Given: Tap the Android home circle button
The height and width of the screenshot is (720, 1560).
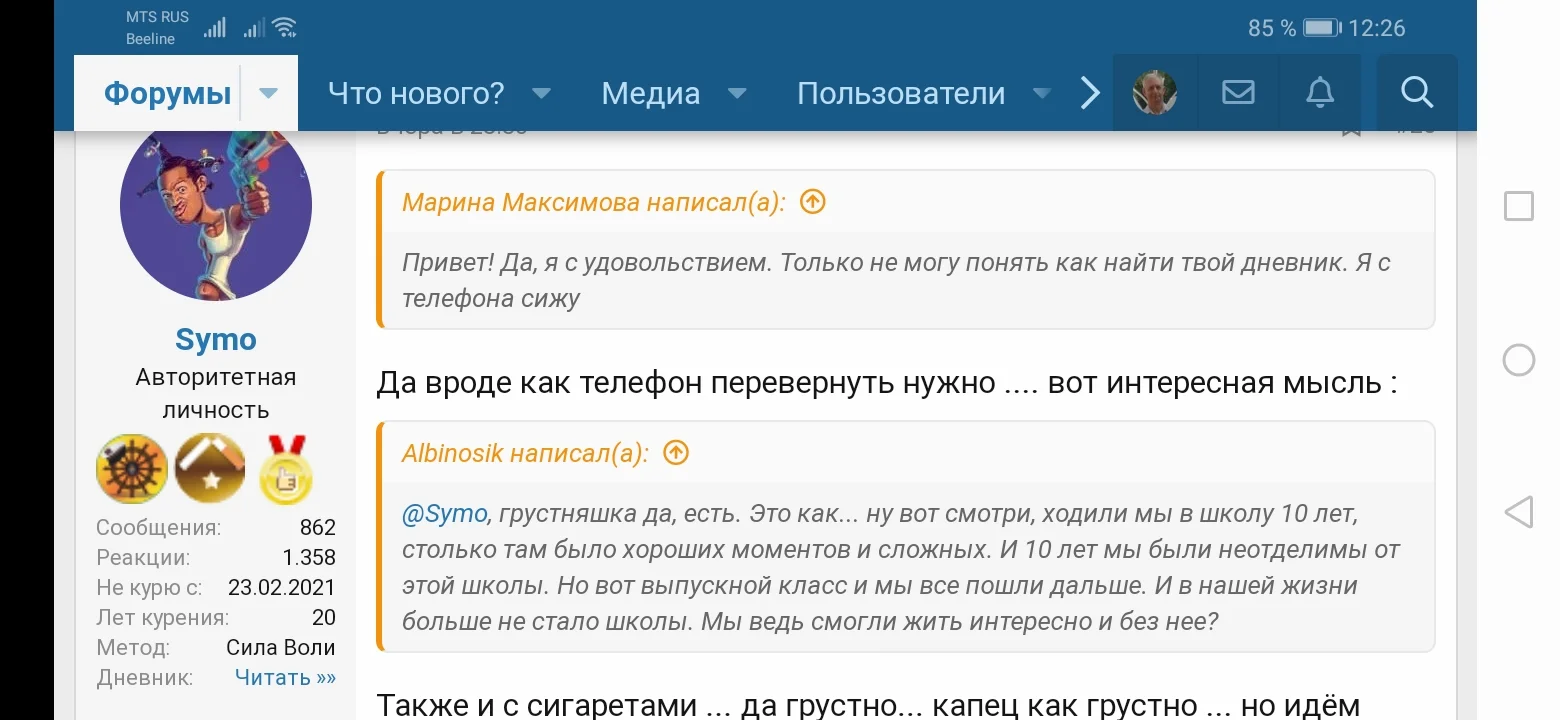Looking at the screenshot, I should pos(1520,359).
